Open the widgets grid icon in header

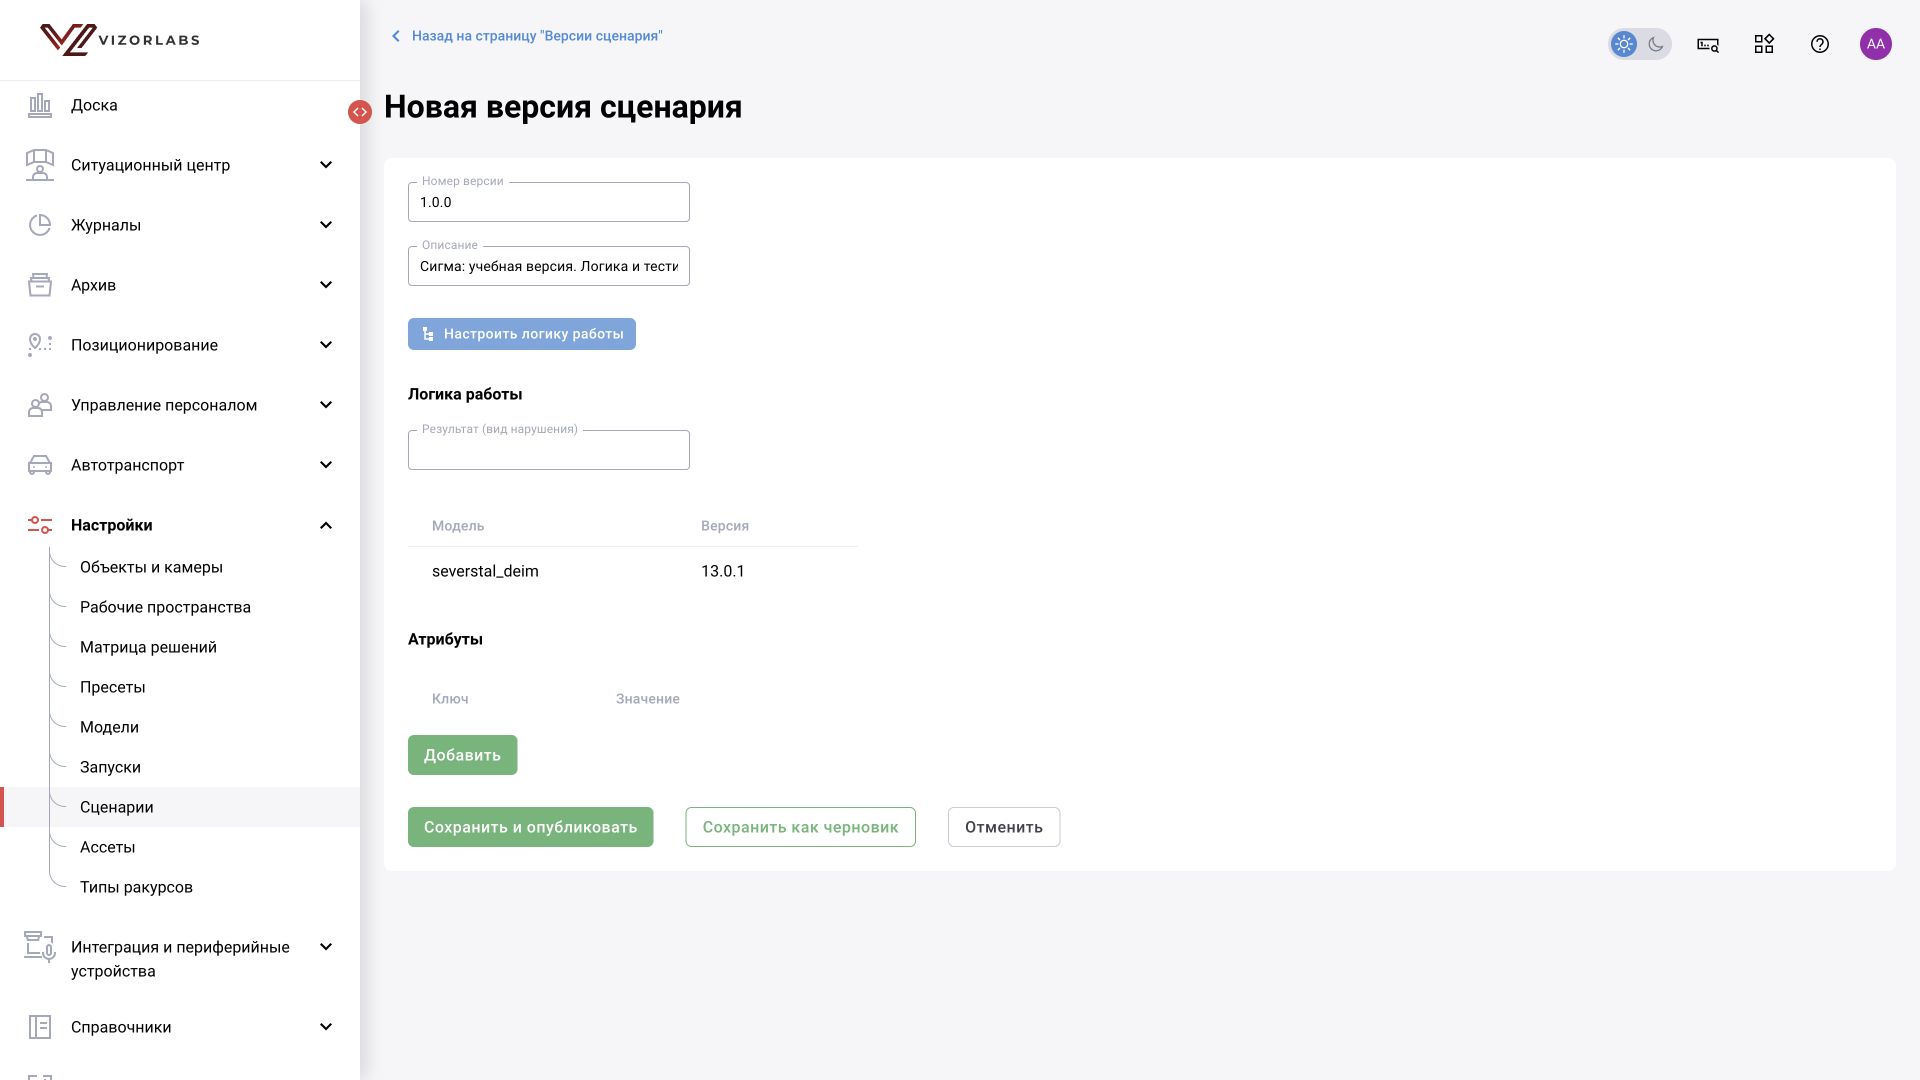pyautogui.click(x=1764, y=44)
